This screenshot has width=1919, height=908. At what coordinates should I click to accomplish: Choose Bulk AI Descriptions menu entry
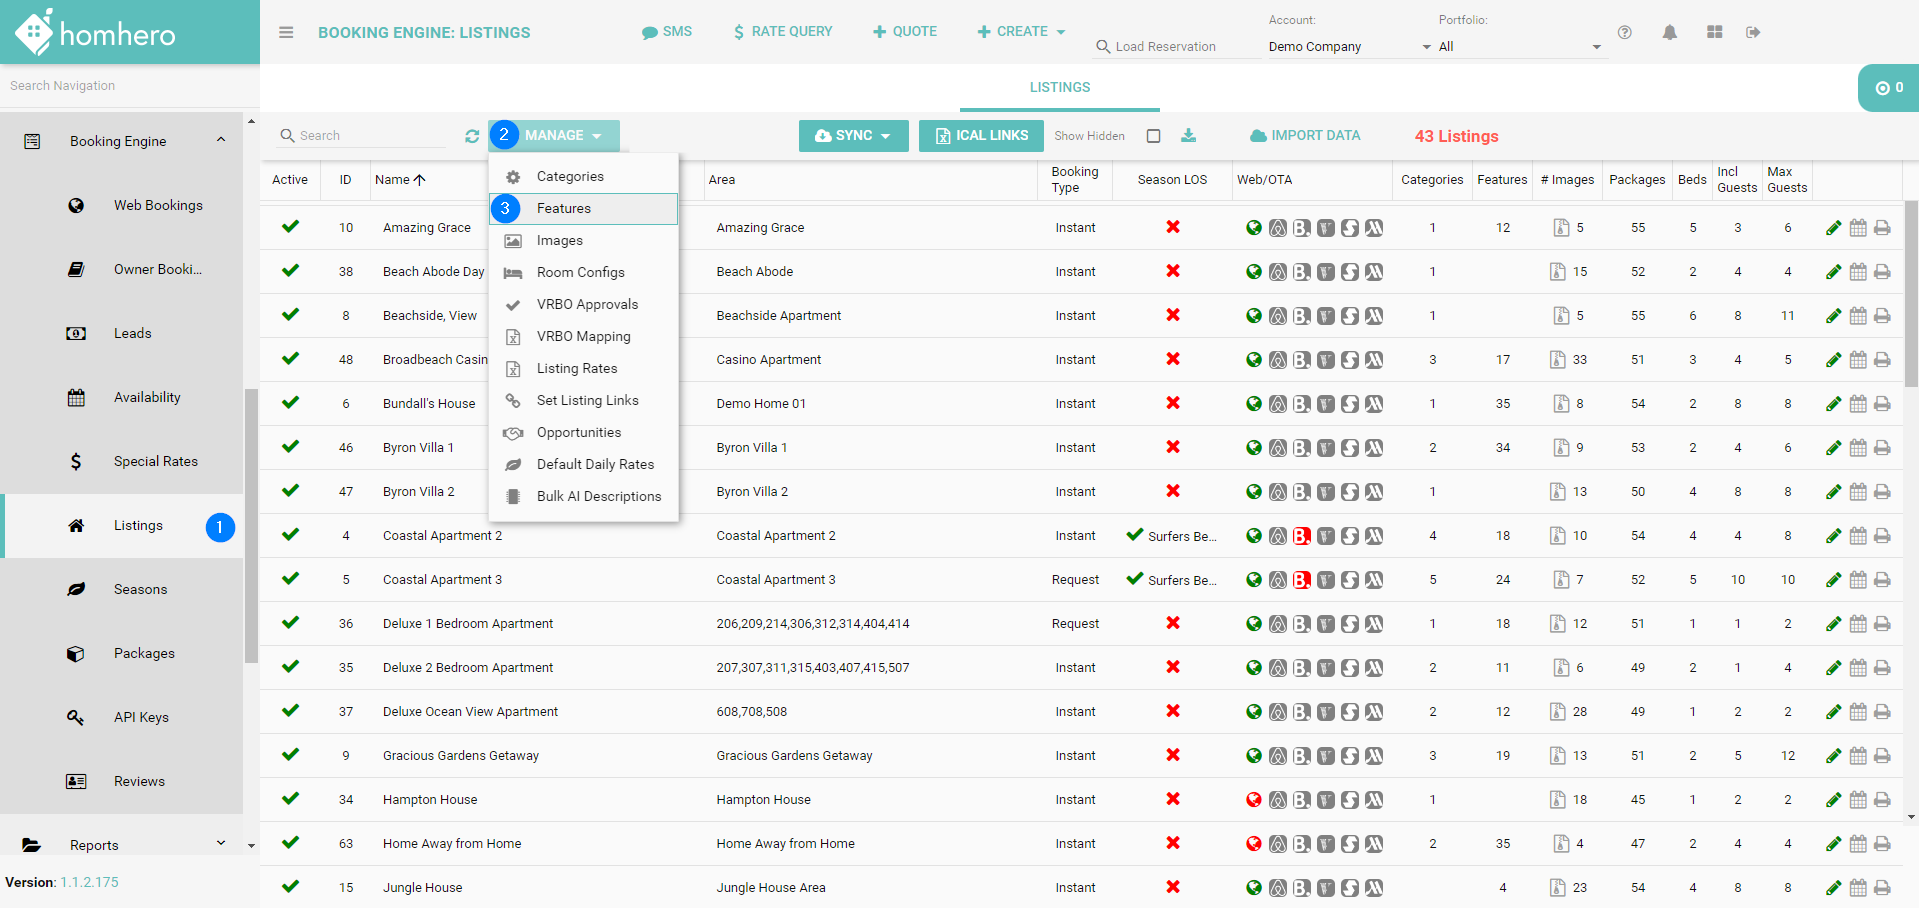598,496
